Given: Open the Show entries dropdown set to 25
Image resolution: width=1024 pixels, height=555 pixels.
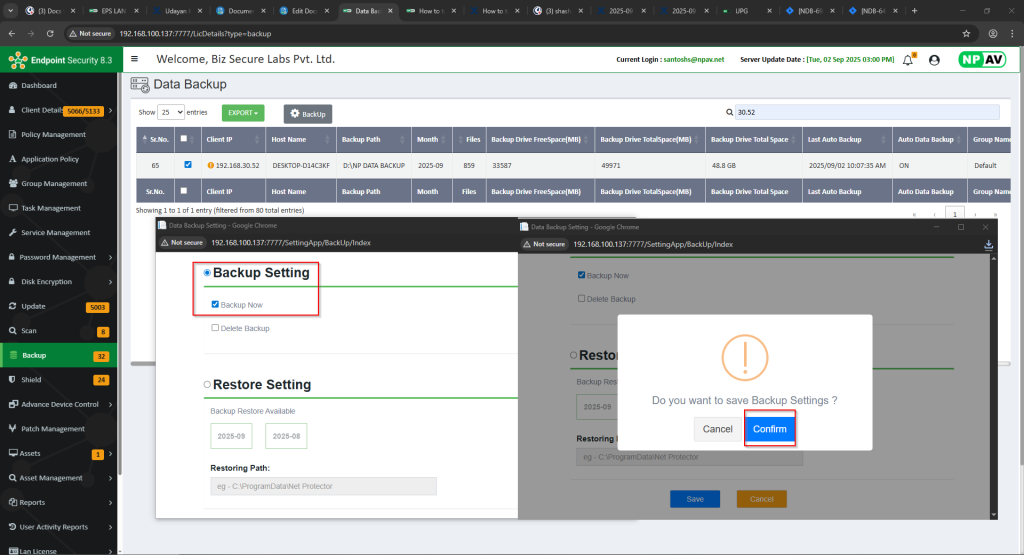Looking at the screenshot, I should pos(172,113).
